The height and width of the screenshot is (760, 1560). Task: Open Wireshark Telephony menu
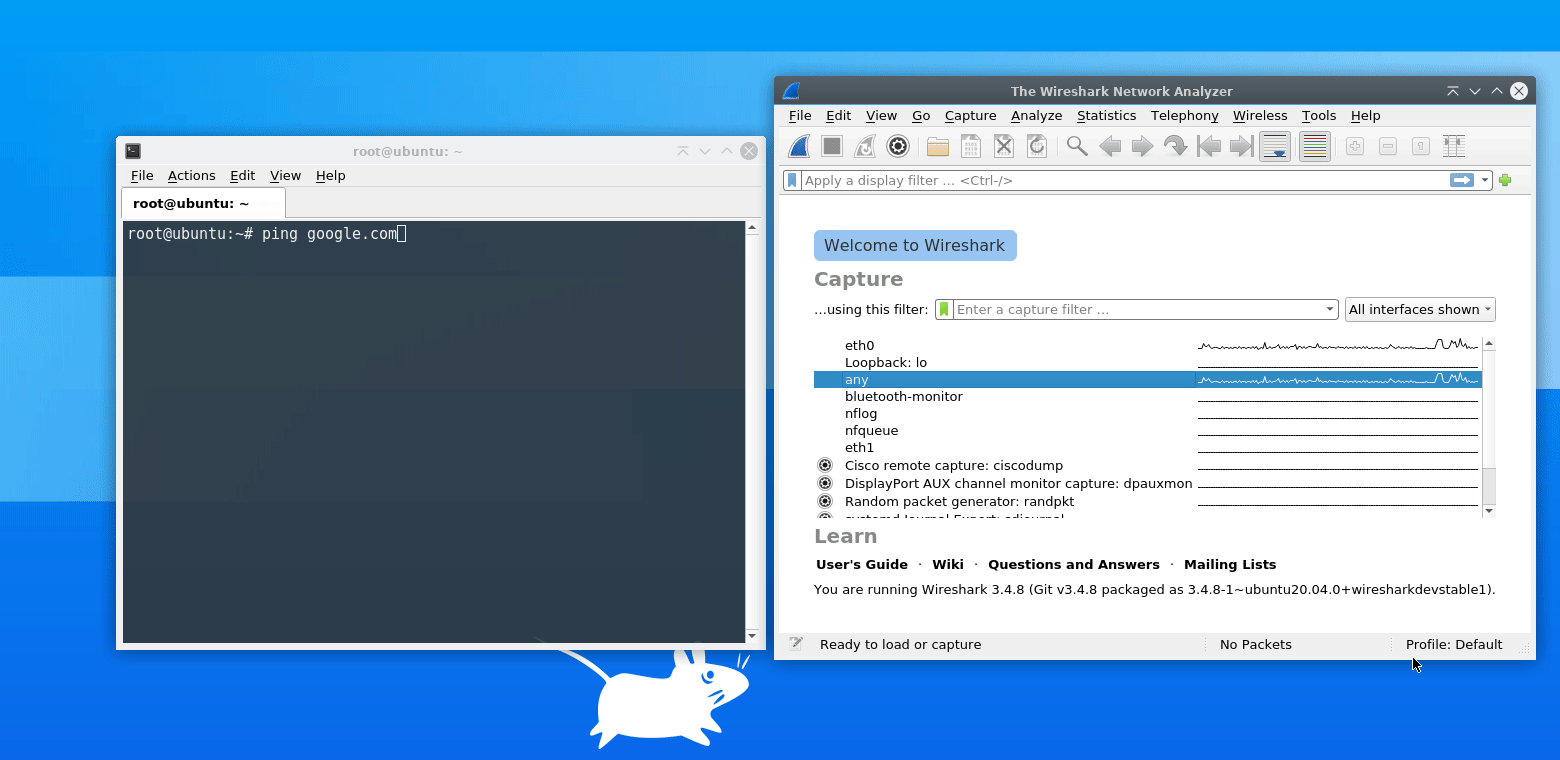[1184, 115]
